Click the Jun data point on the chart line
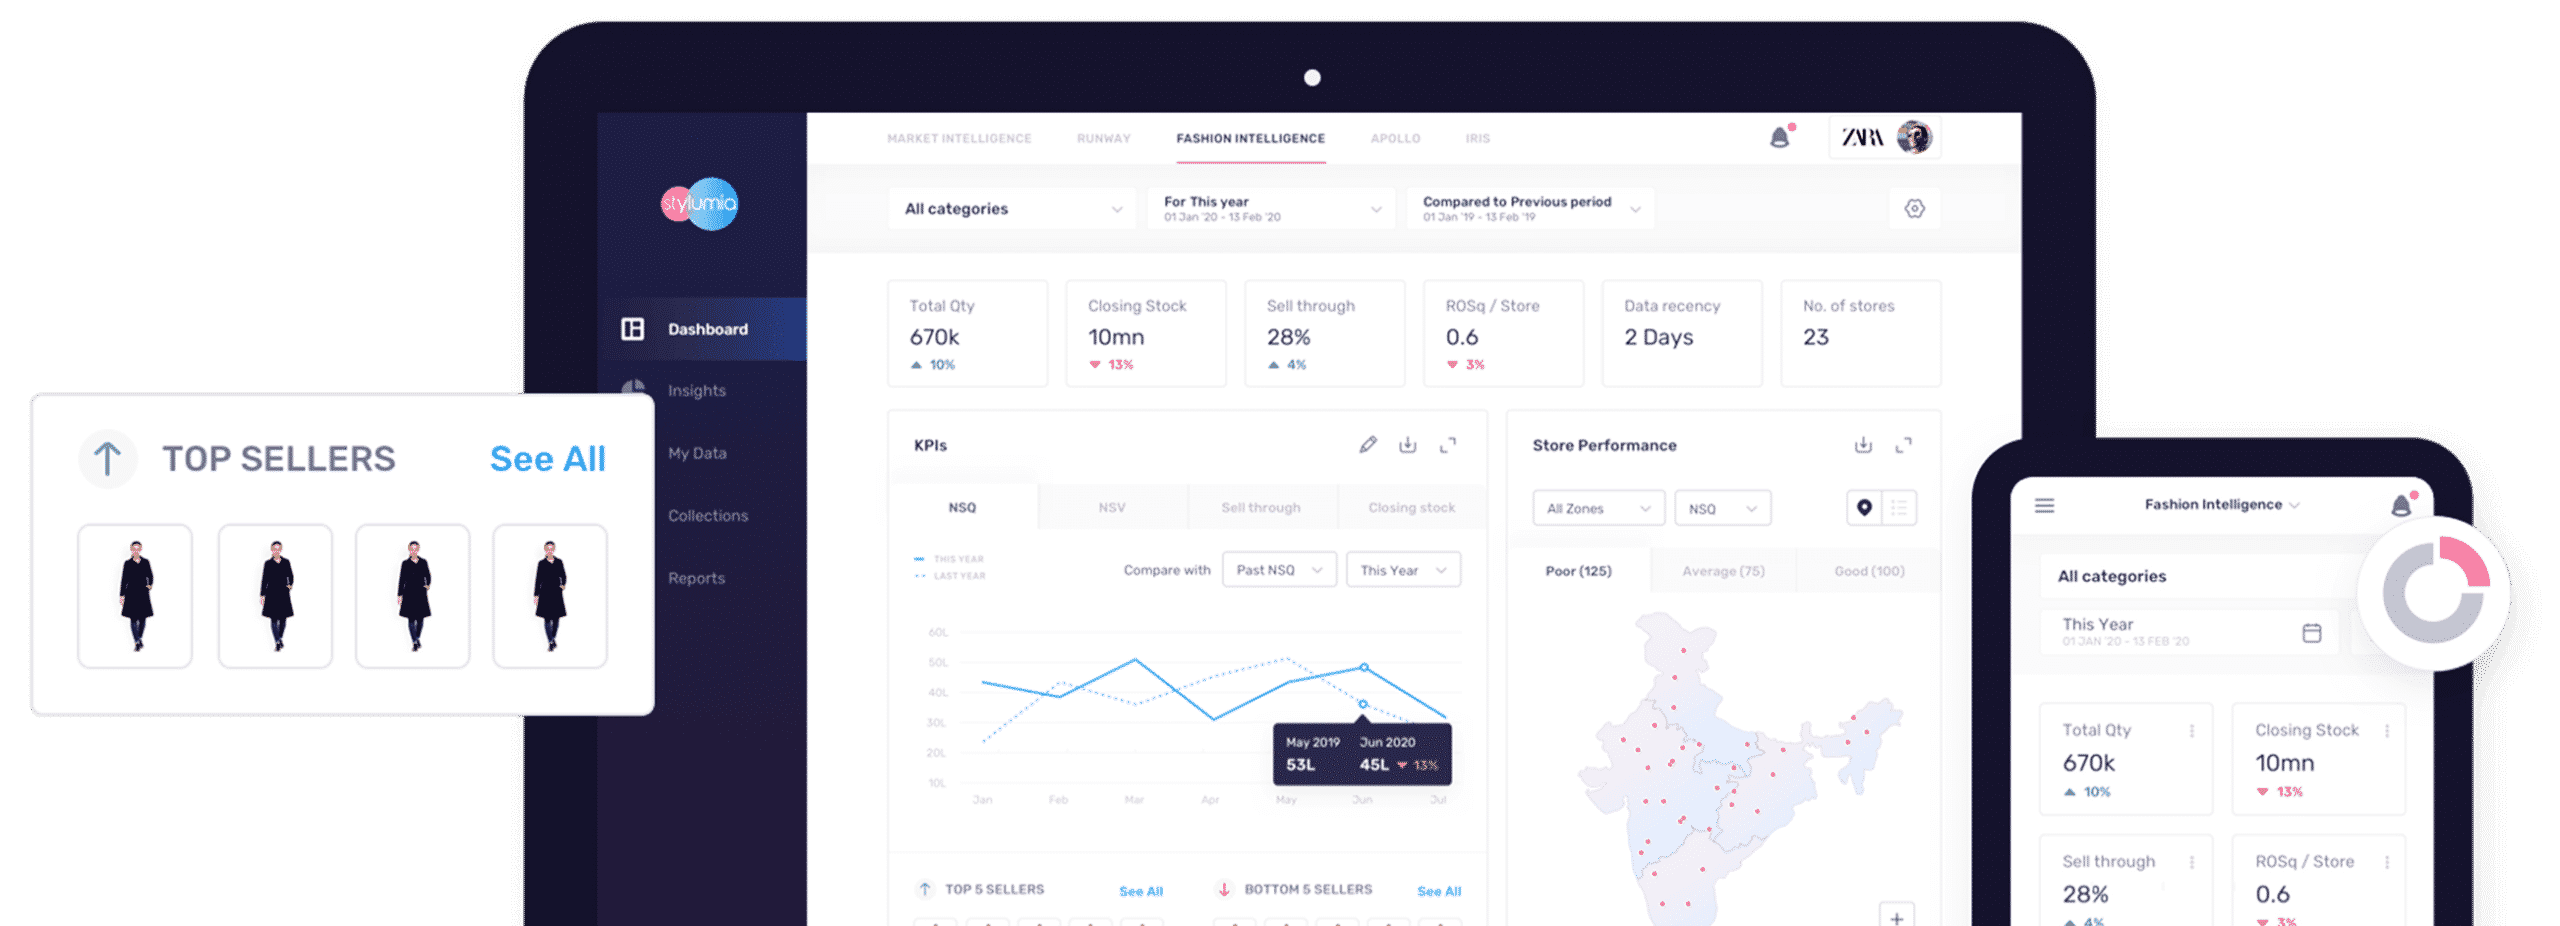This screenshot has height=926, width=2560. point(1364,667)
